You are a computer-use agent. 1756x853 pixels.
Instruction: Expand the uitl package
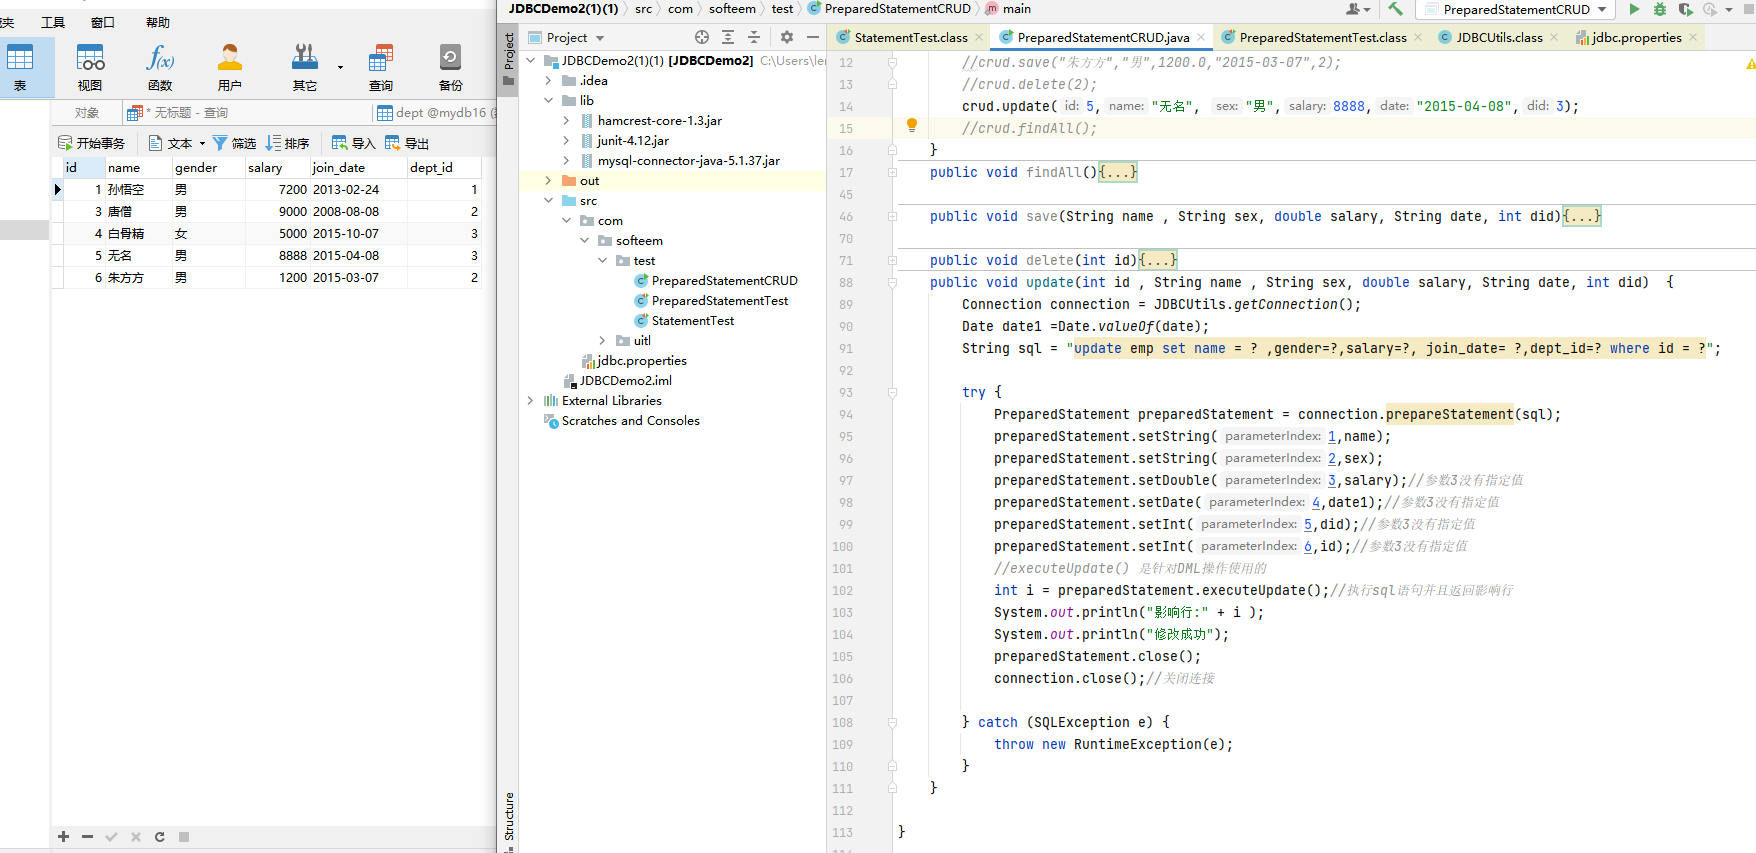tap(602, 340)
